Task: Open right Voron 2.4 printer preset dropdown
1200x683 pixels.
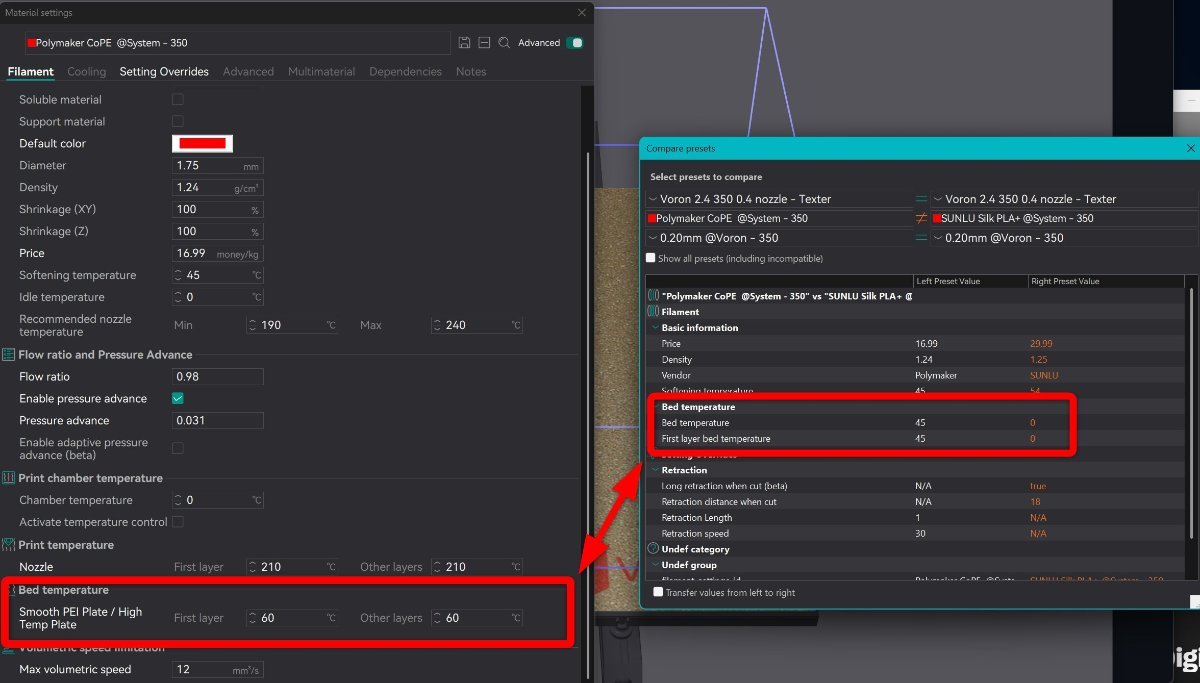Action: click(1064, 199)
